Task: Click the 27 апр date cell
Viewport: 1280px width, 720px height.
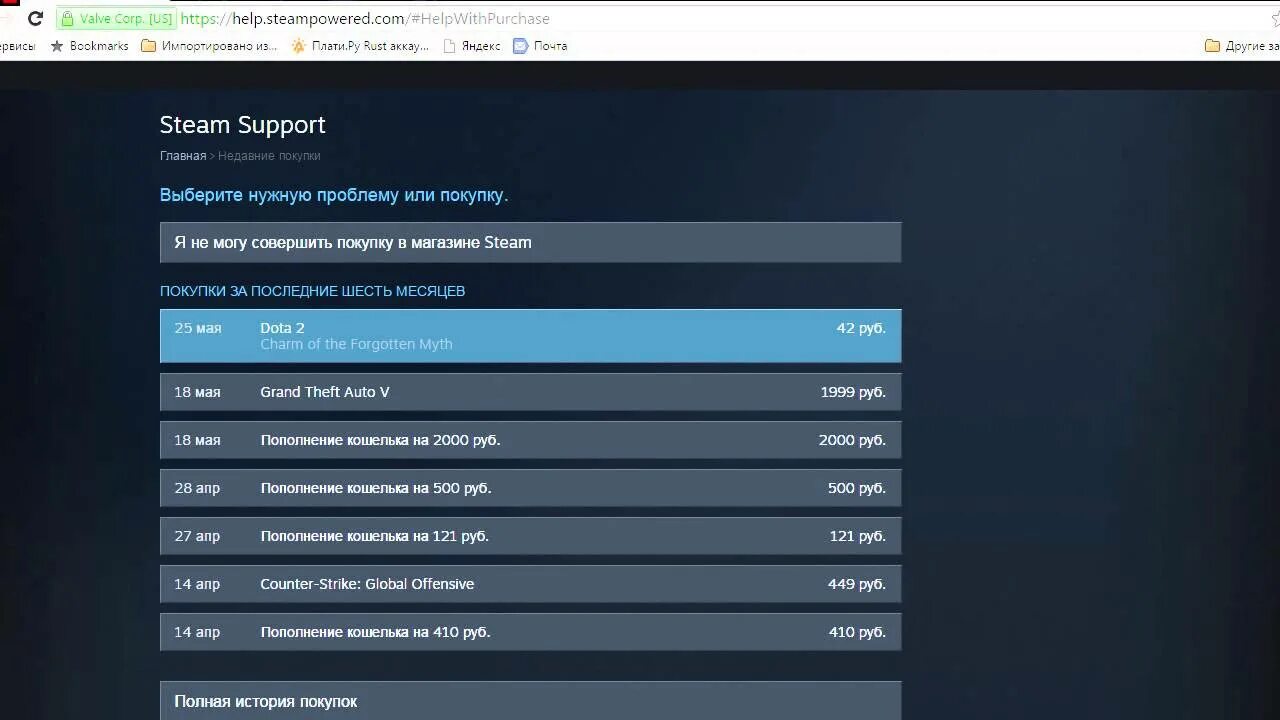Action: [x=197, y=536]
